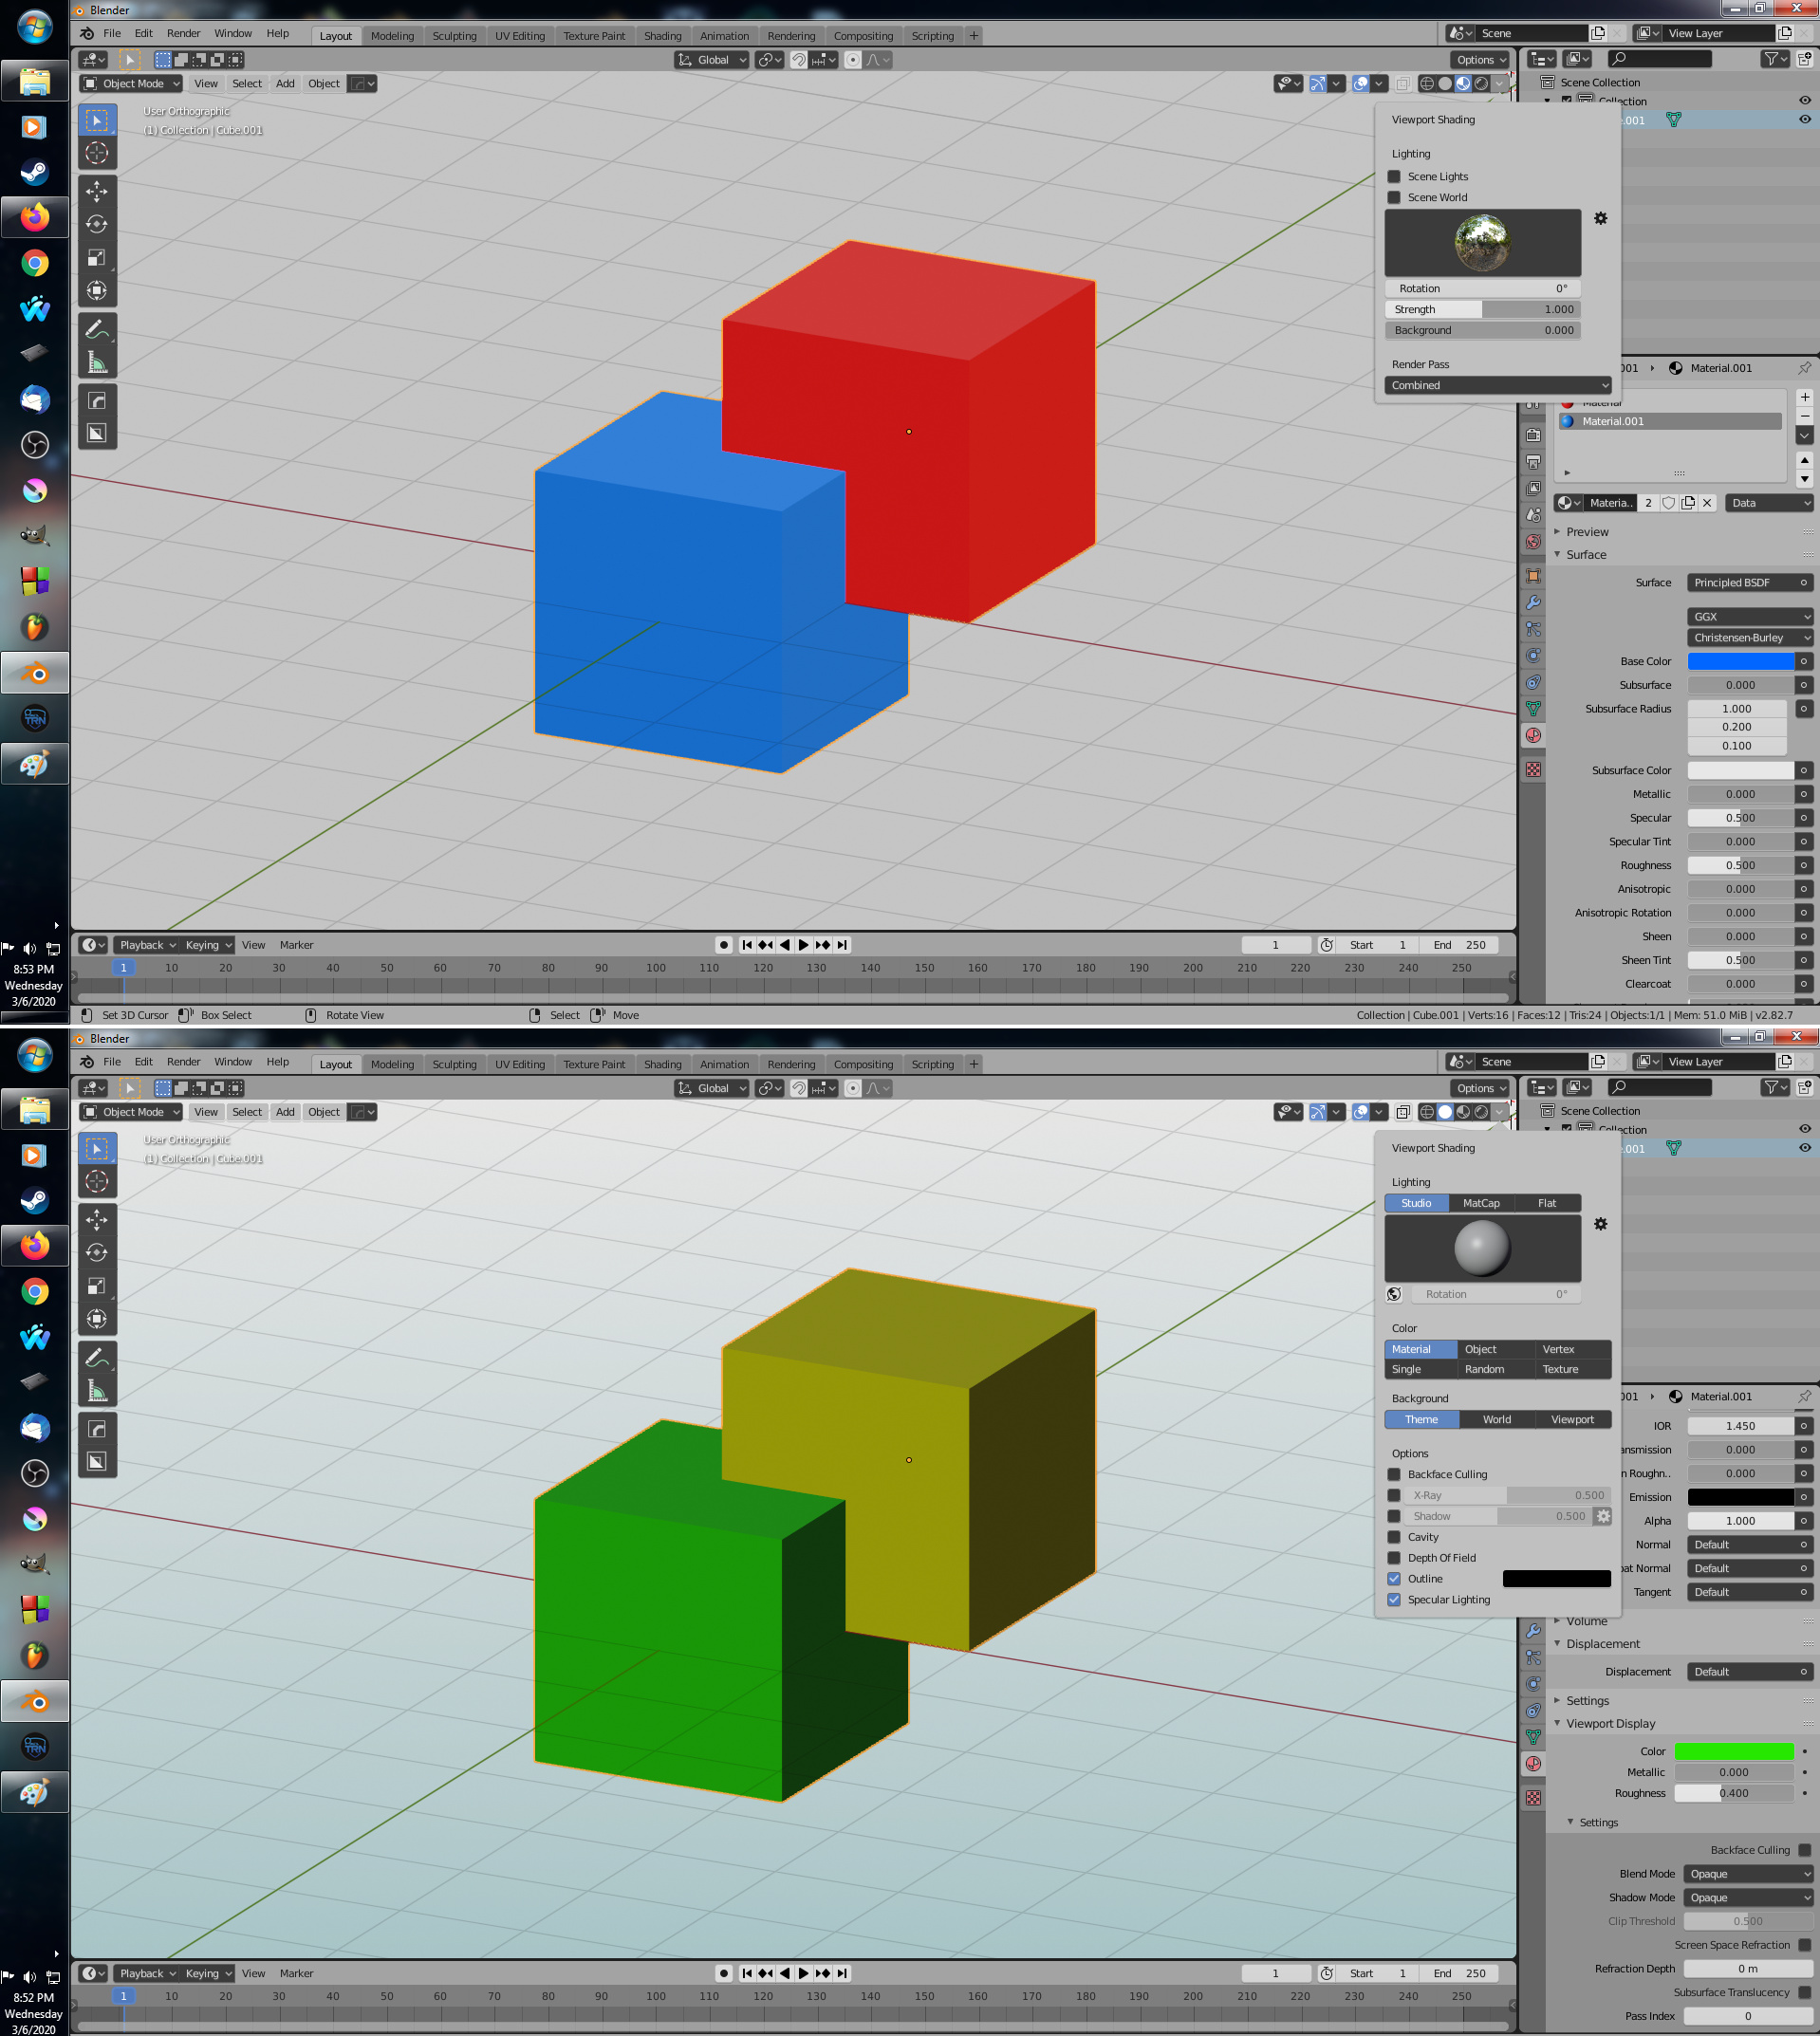
Task: Toggle X-ray icon in the bottom window header
Action: [1403, 1112]
